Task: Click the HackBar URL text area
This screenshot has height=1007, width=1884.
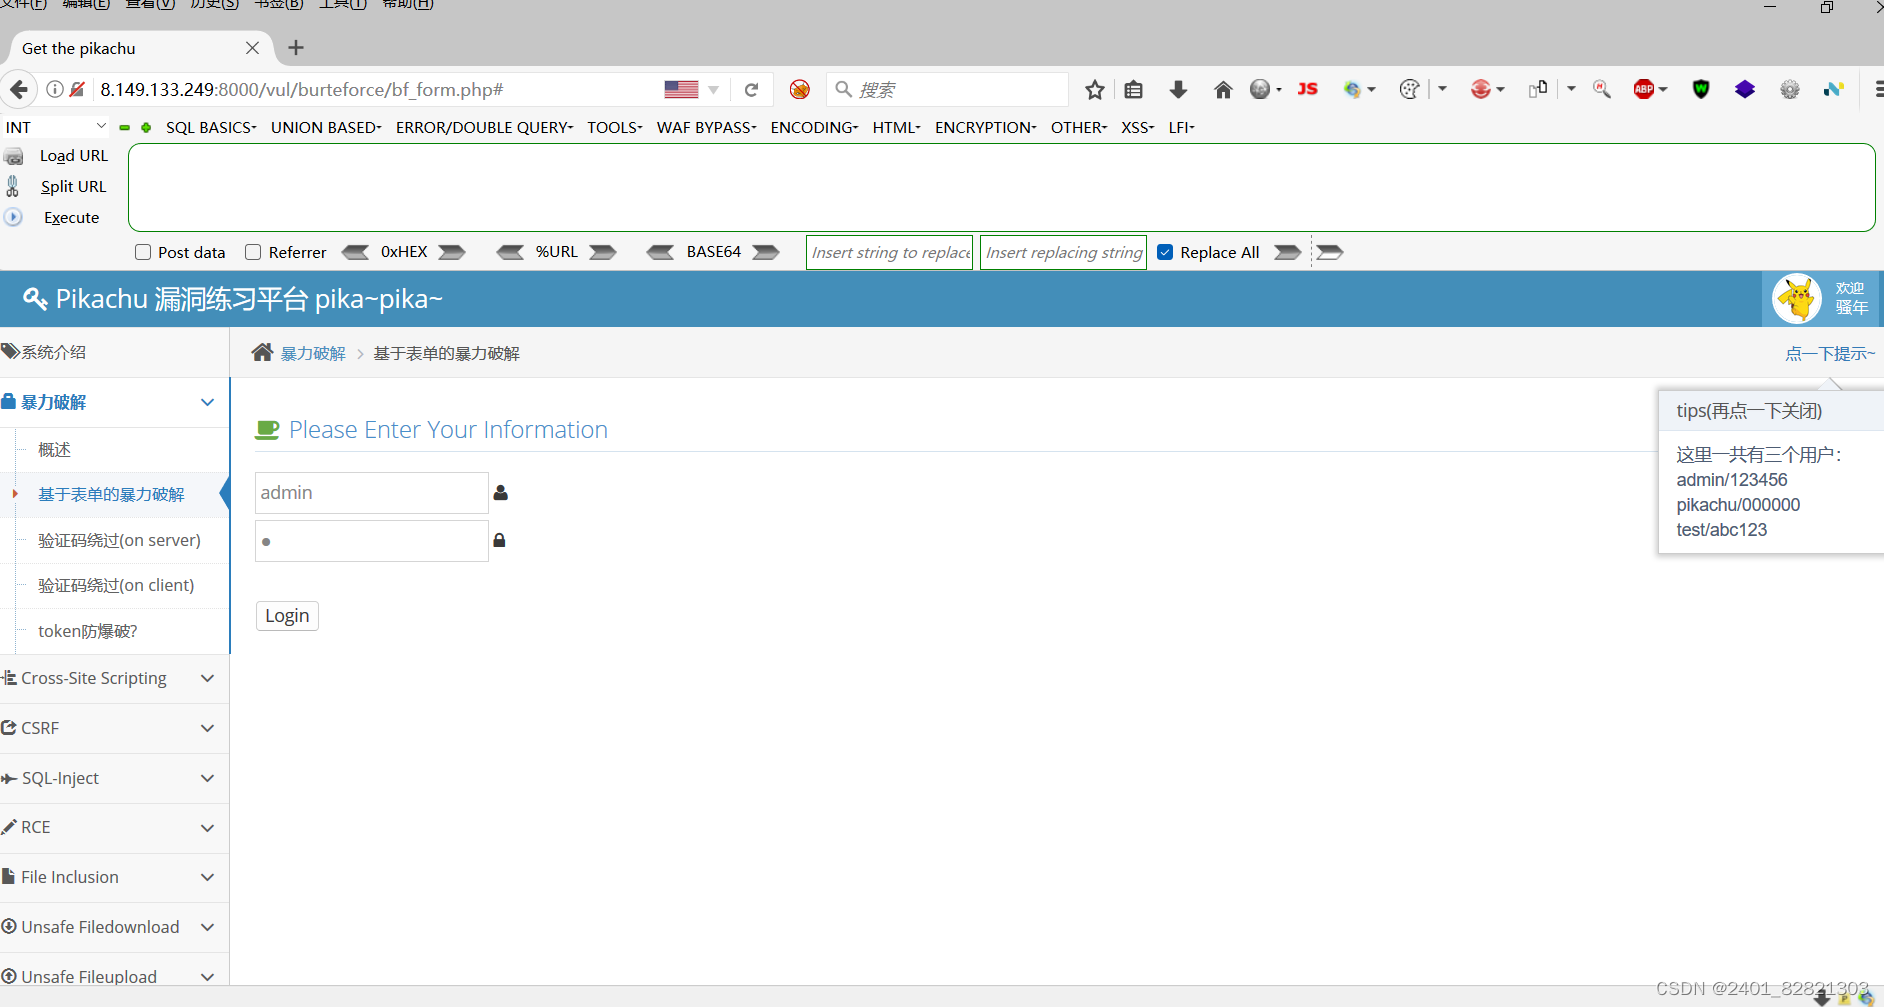Action: tap(1001, 187)
